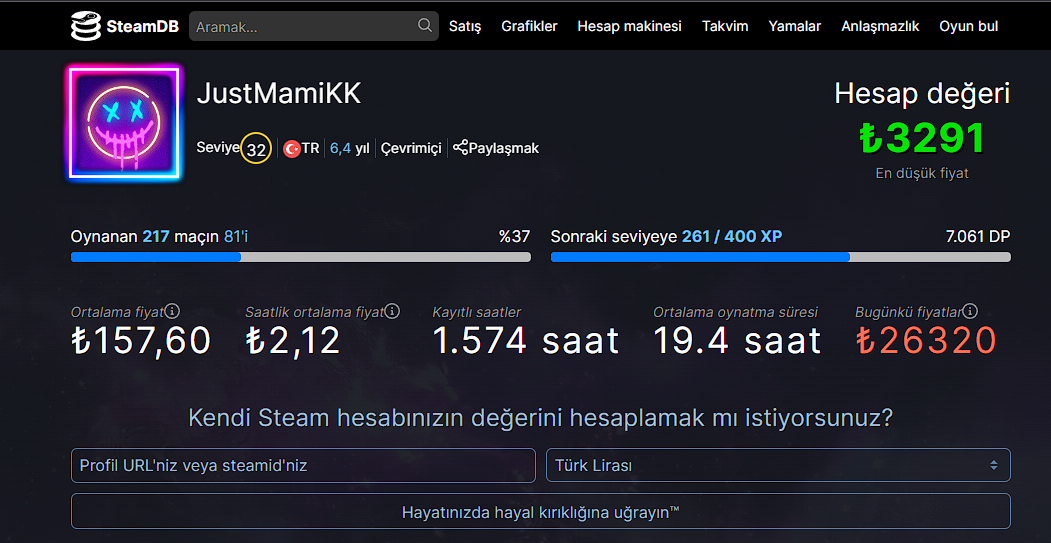Image resolution: width=1051 pixels, height=543 pixels.
Task: Open the Satış menu item
Action: tap(465, 26)
